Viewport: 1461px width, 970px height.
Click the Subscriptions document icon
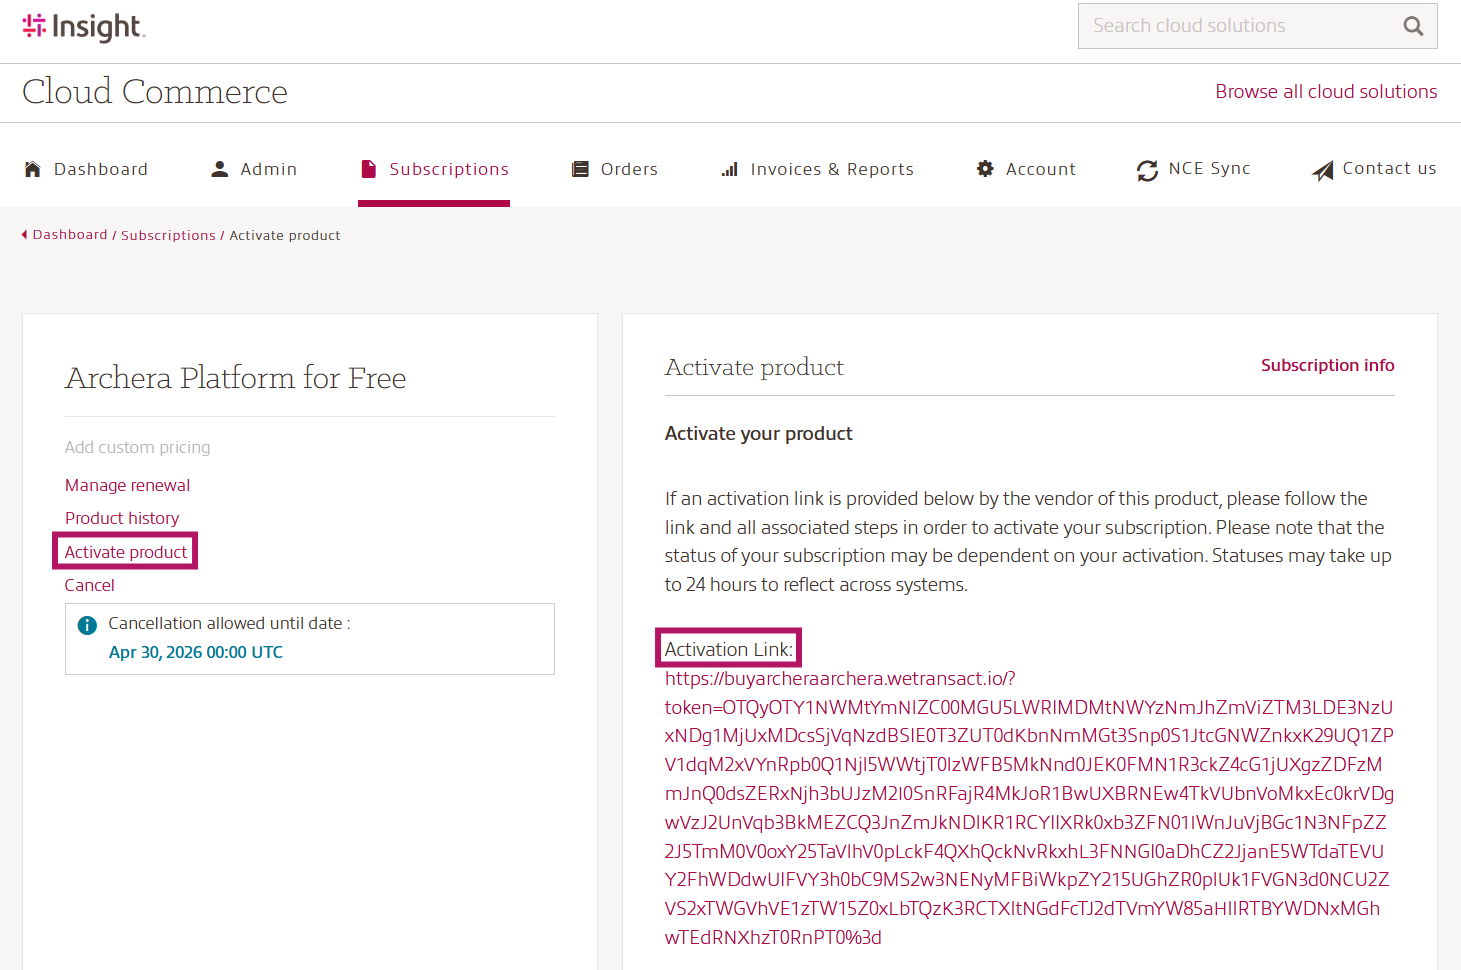coord(370,168)
